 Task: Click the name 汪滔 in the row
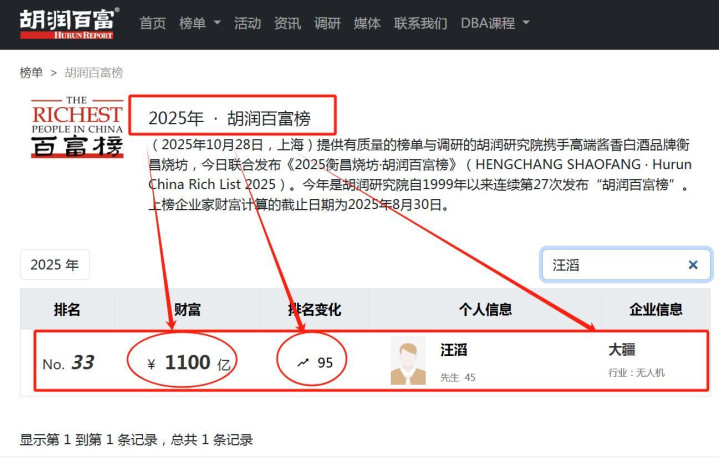(454, 350)
